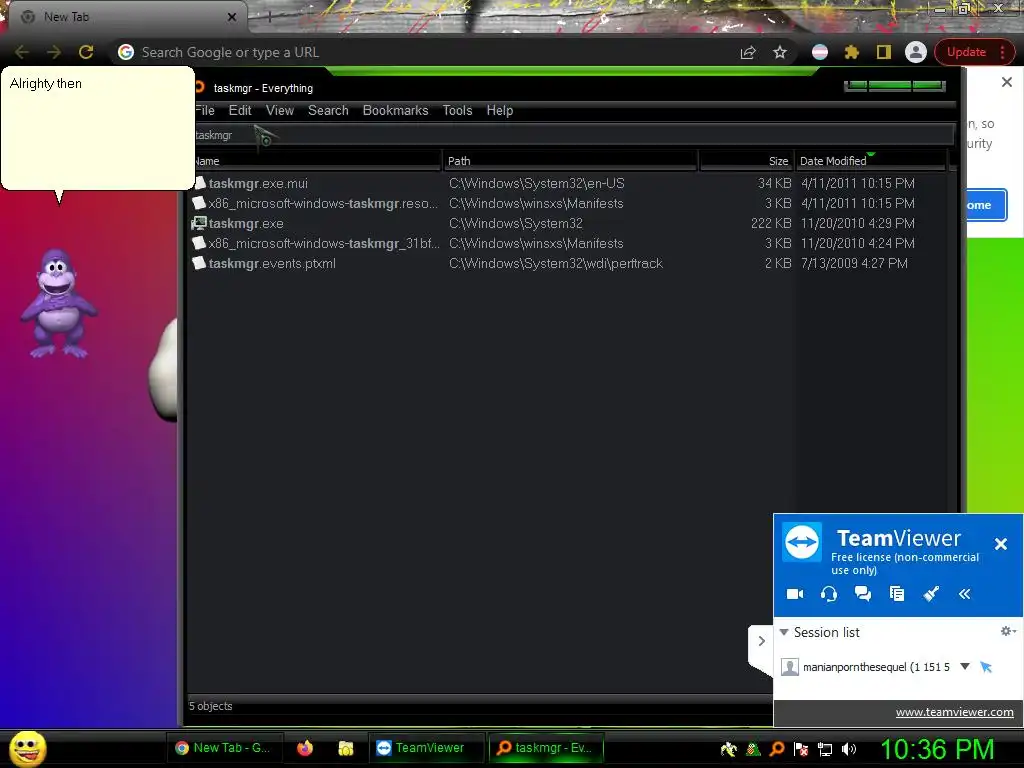The height and width of the screenshot is (768, 1024).
Task: Click banana icon in system tray
Action: (x=728, y=749)
